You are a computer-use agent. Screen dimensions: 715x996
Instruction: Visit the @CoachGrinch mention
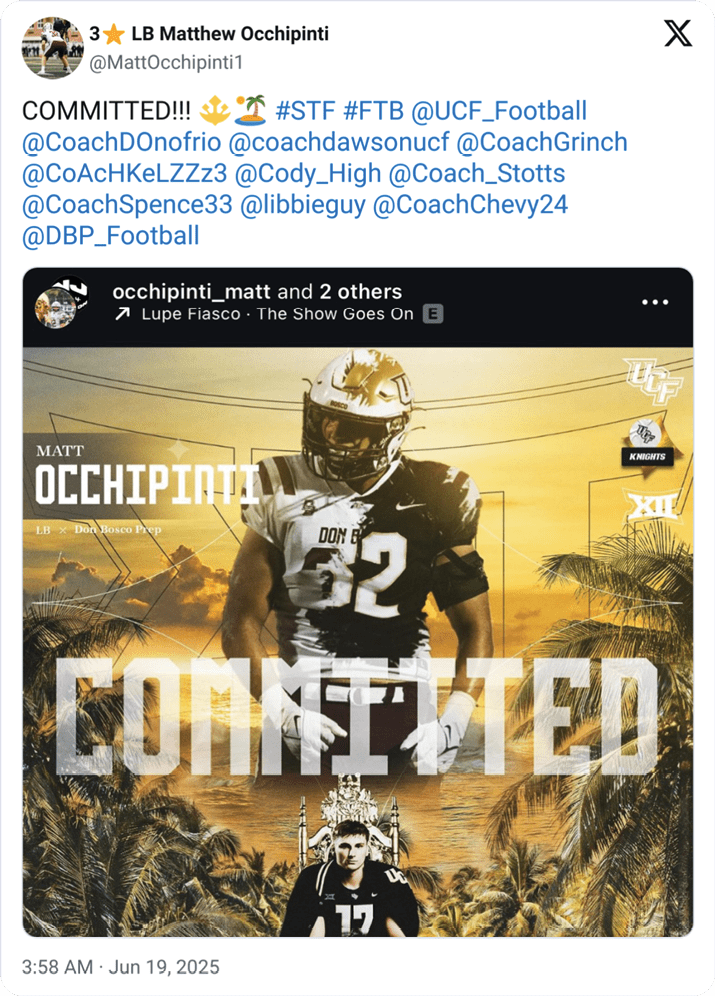coord(541,142)
